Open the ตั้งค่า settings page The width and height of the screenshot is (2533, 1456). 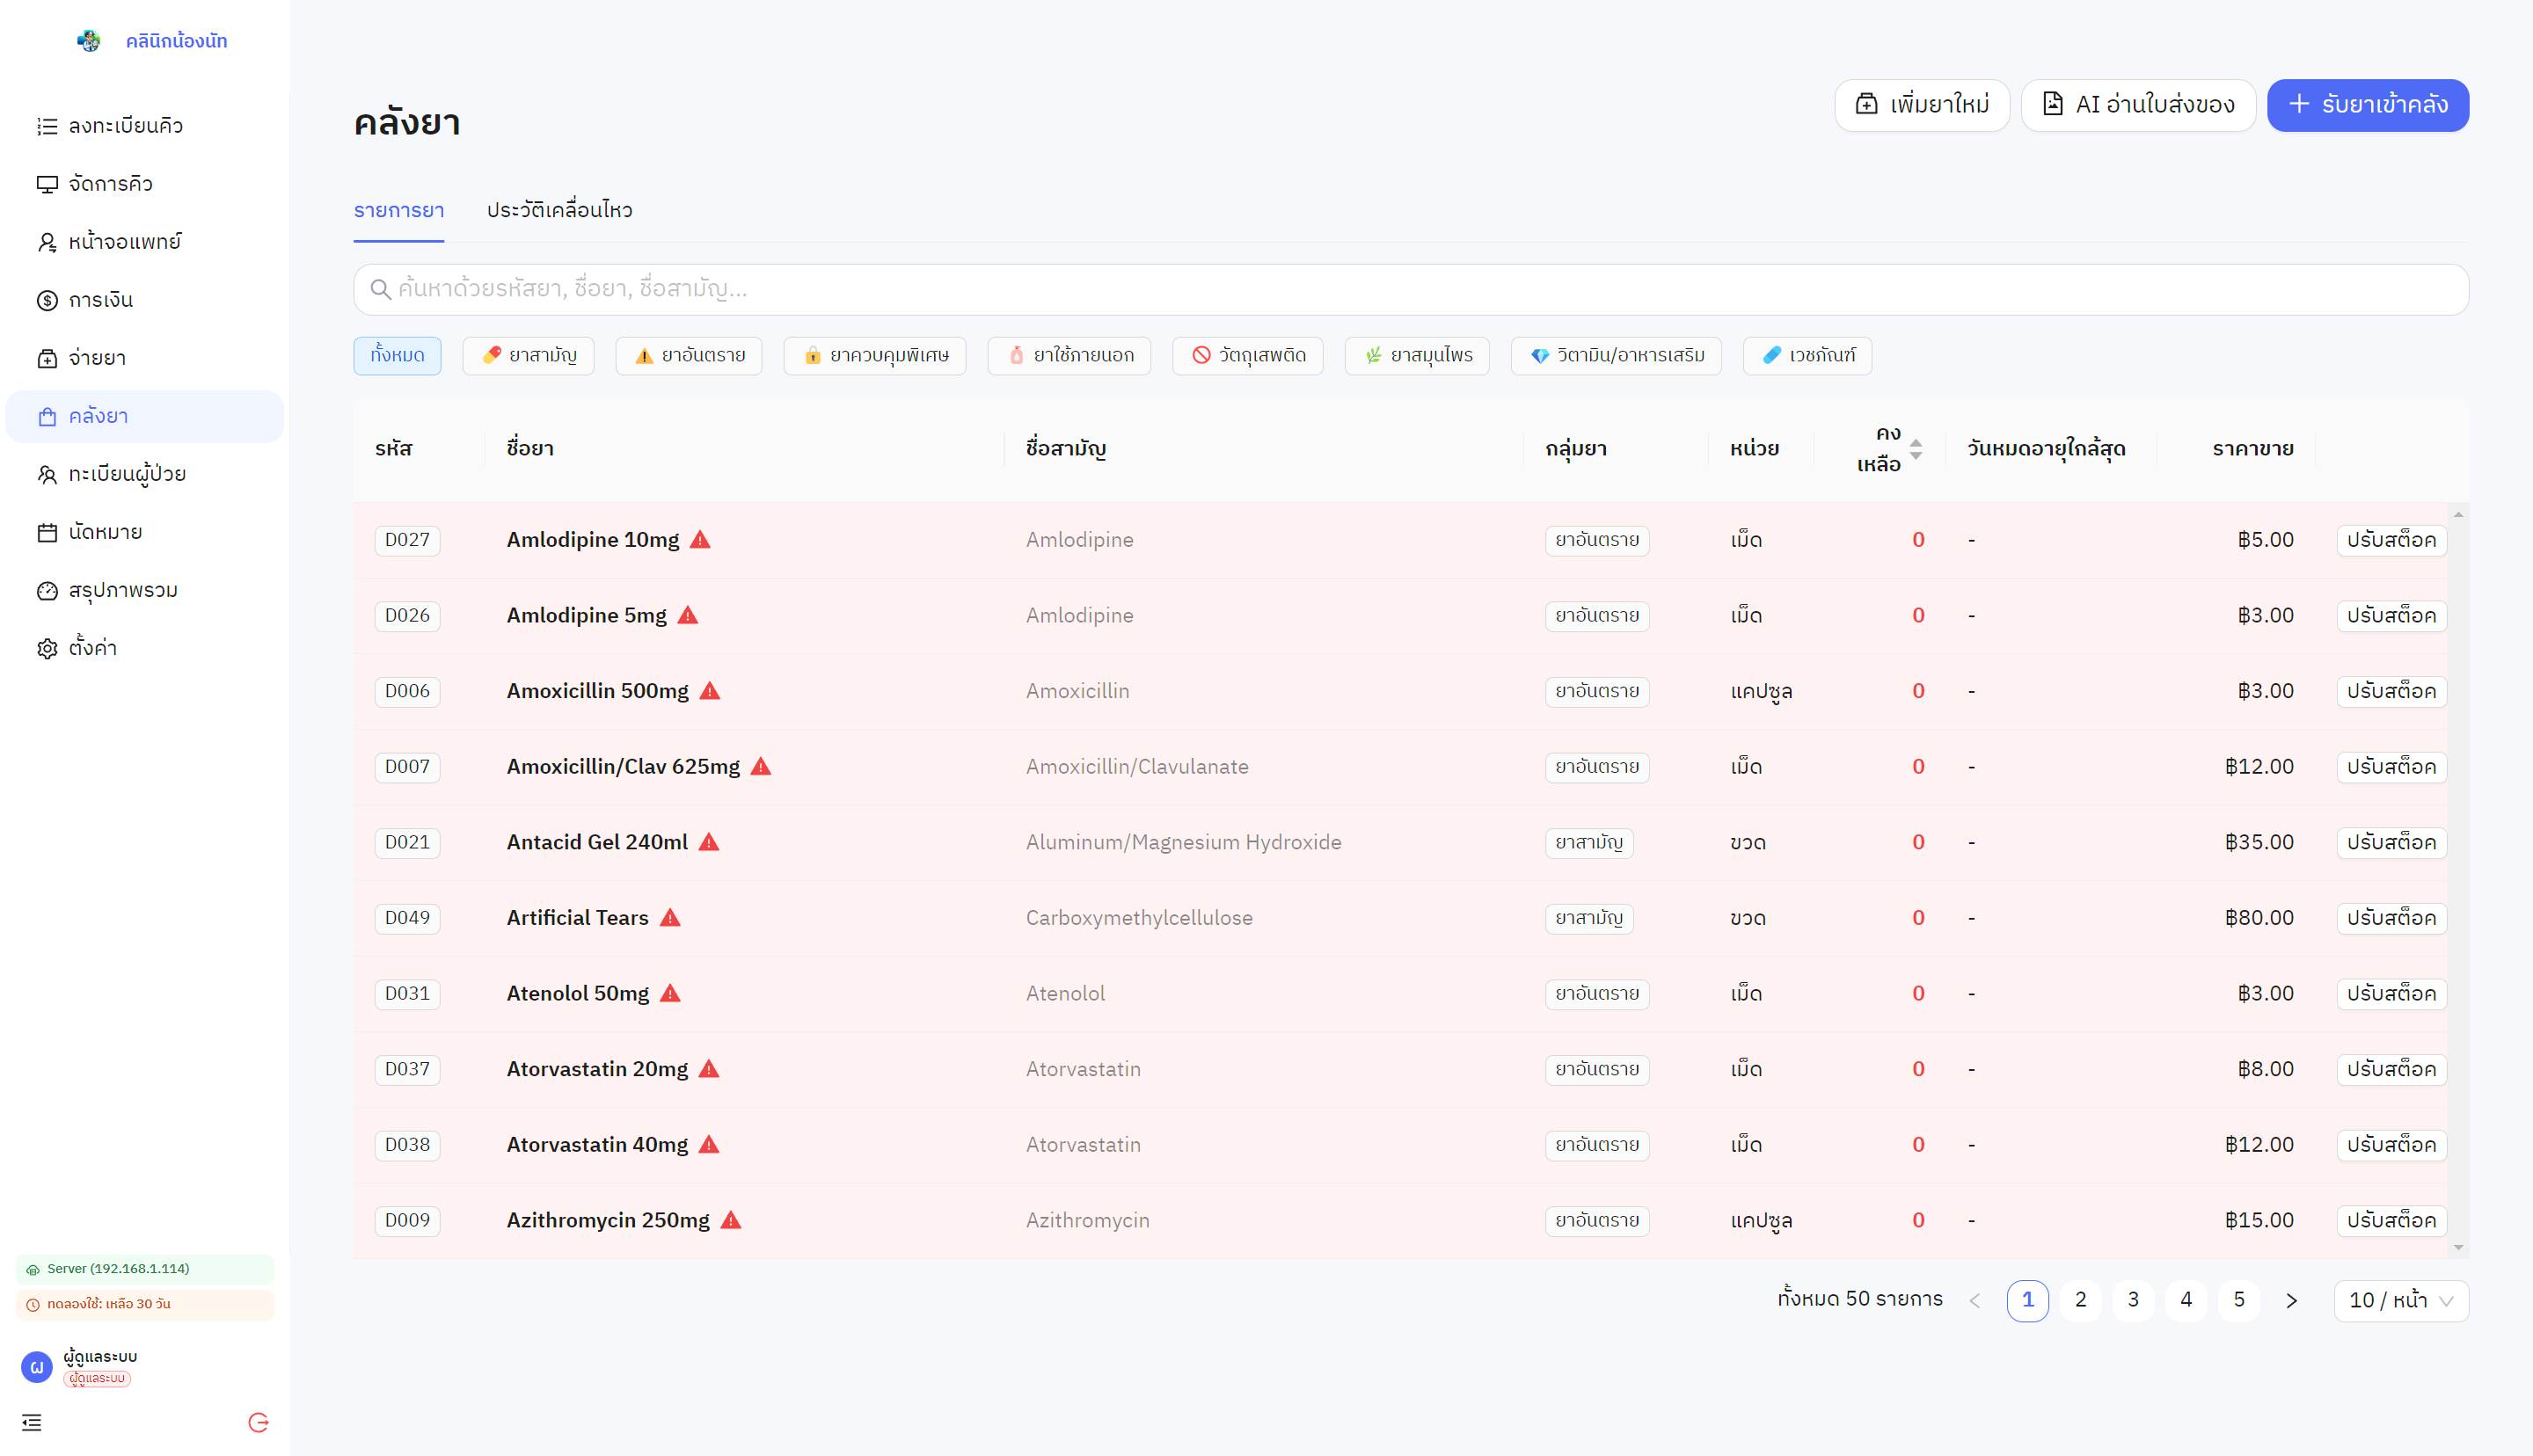pyautogui.click(x=92, y=648)
